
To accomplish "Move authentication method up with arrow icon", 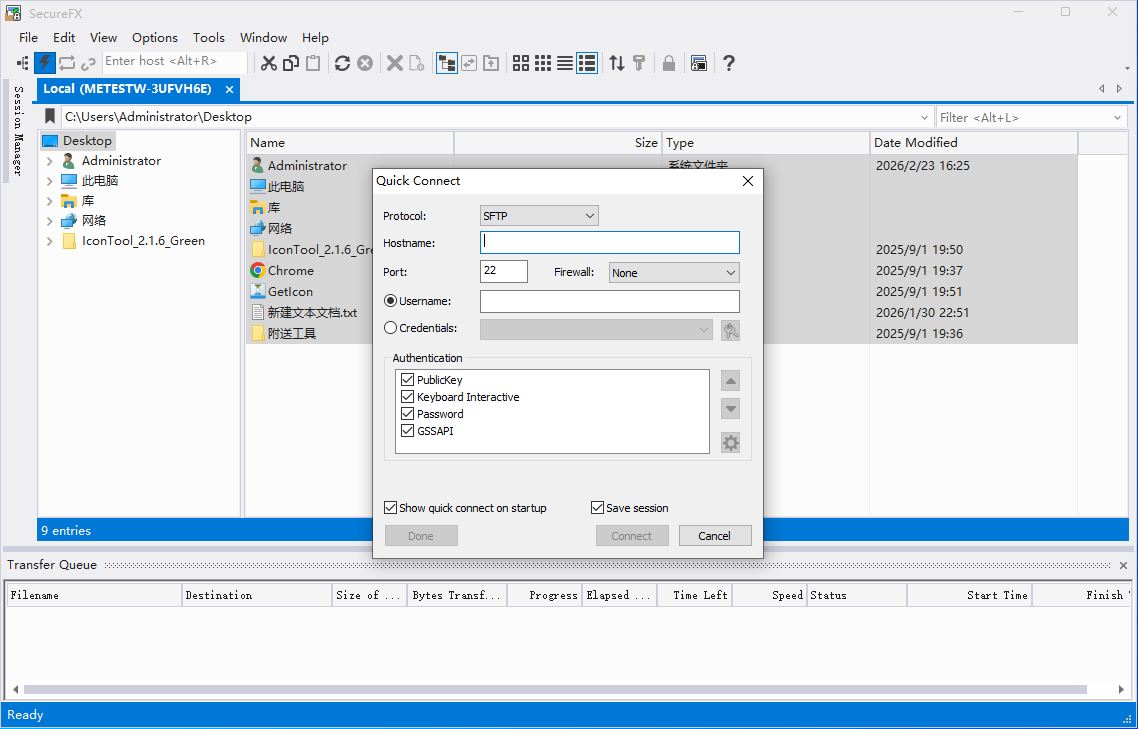I will tap(731, 381).
